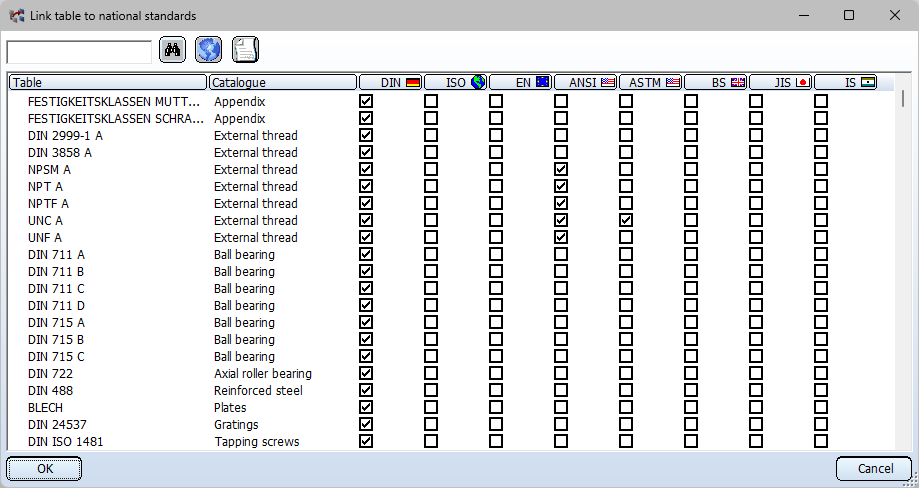The width and height of the screenshot is (919, 488).
Task: Select the DIN 2999-1 A row
Action: [65, 135]
